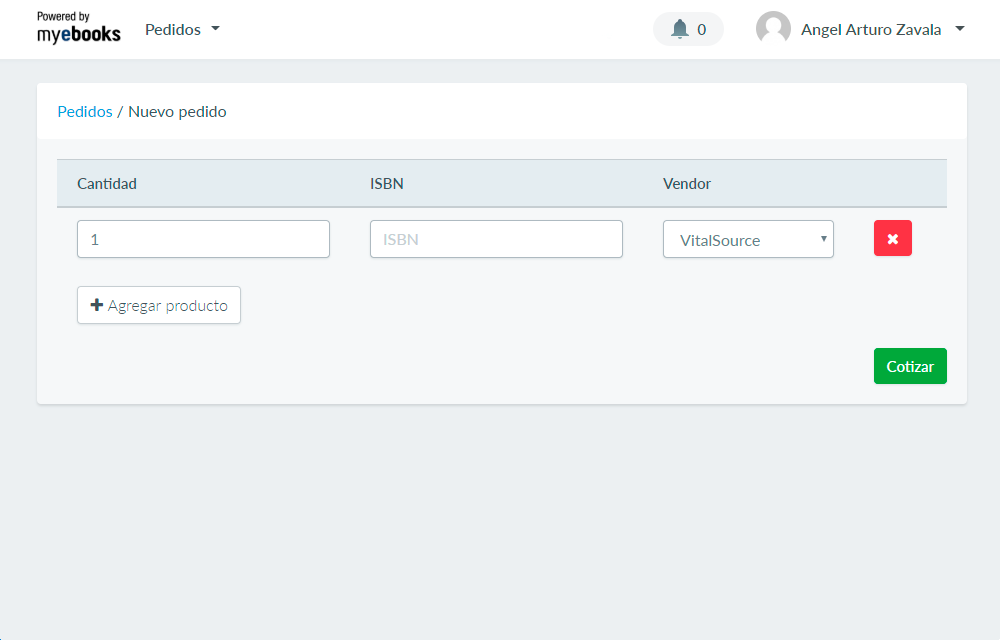
Task: Click the plus icon in Agregar producto
Action: (97, 305)
